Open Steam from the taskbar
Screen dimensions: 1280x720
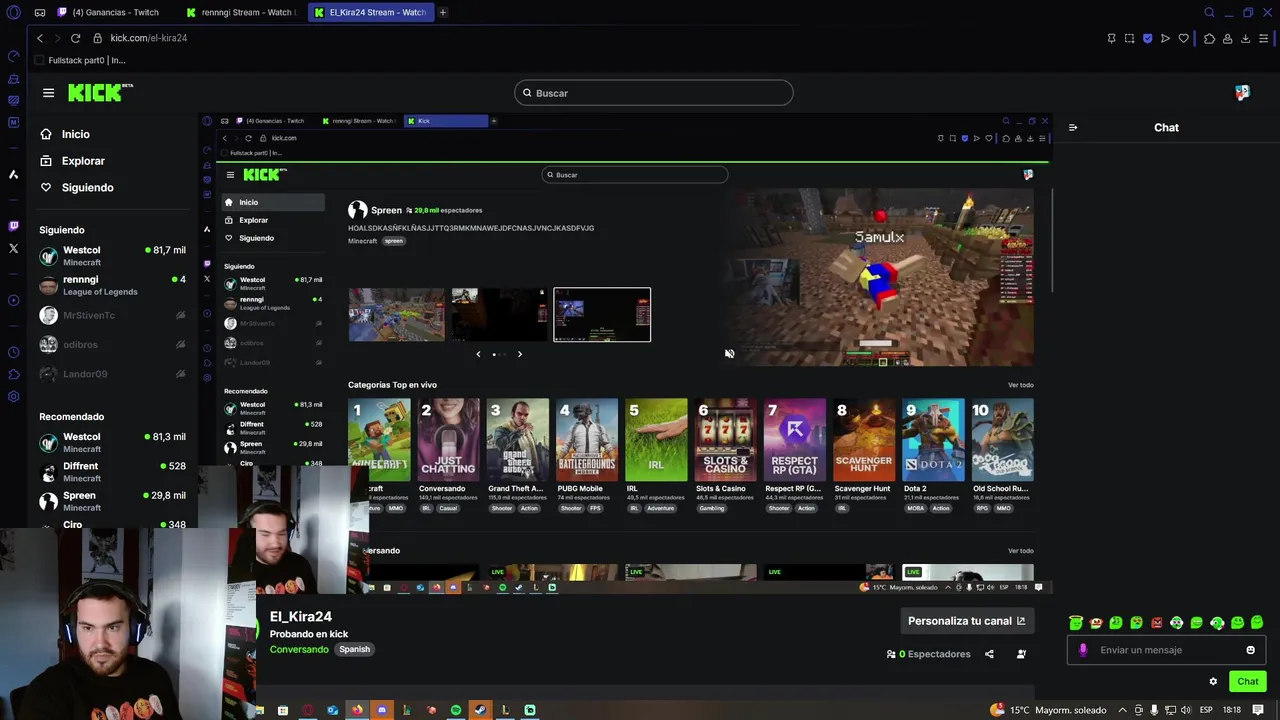tap(481, 710)
